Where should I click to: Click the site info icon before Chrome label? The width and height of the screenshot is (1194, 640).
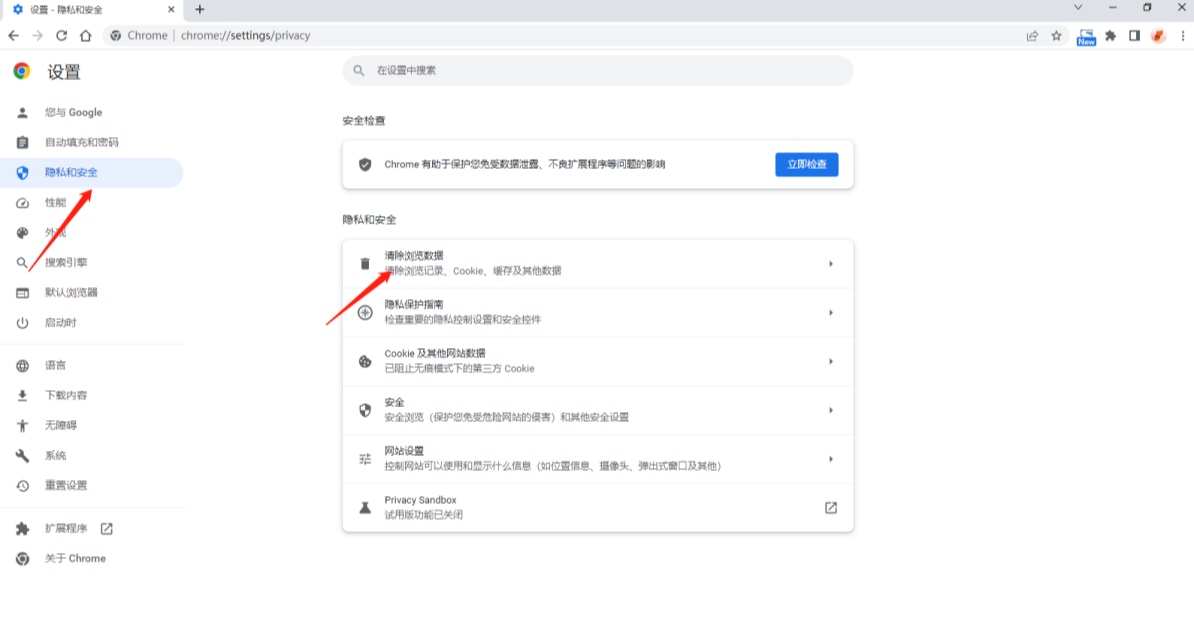116,36
